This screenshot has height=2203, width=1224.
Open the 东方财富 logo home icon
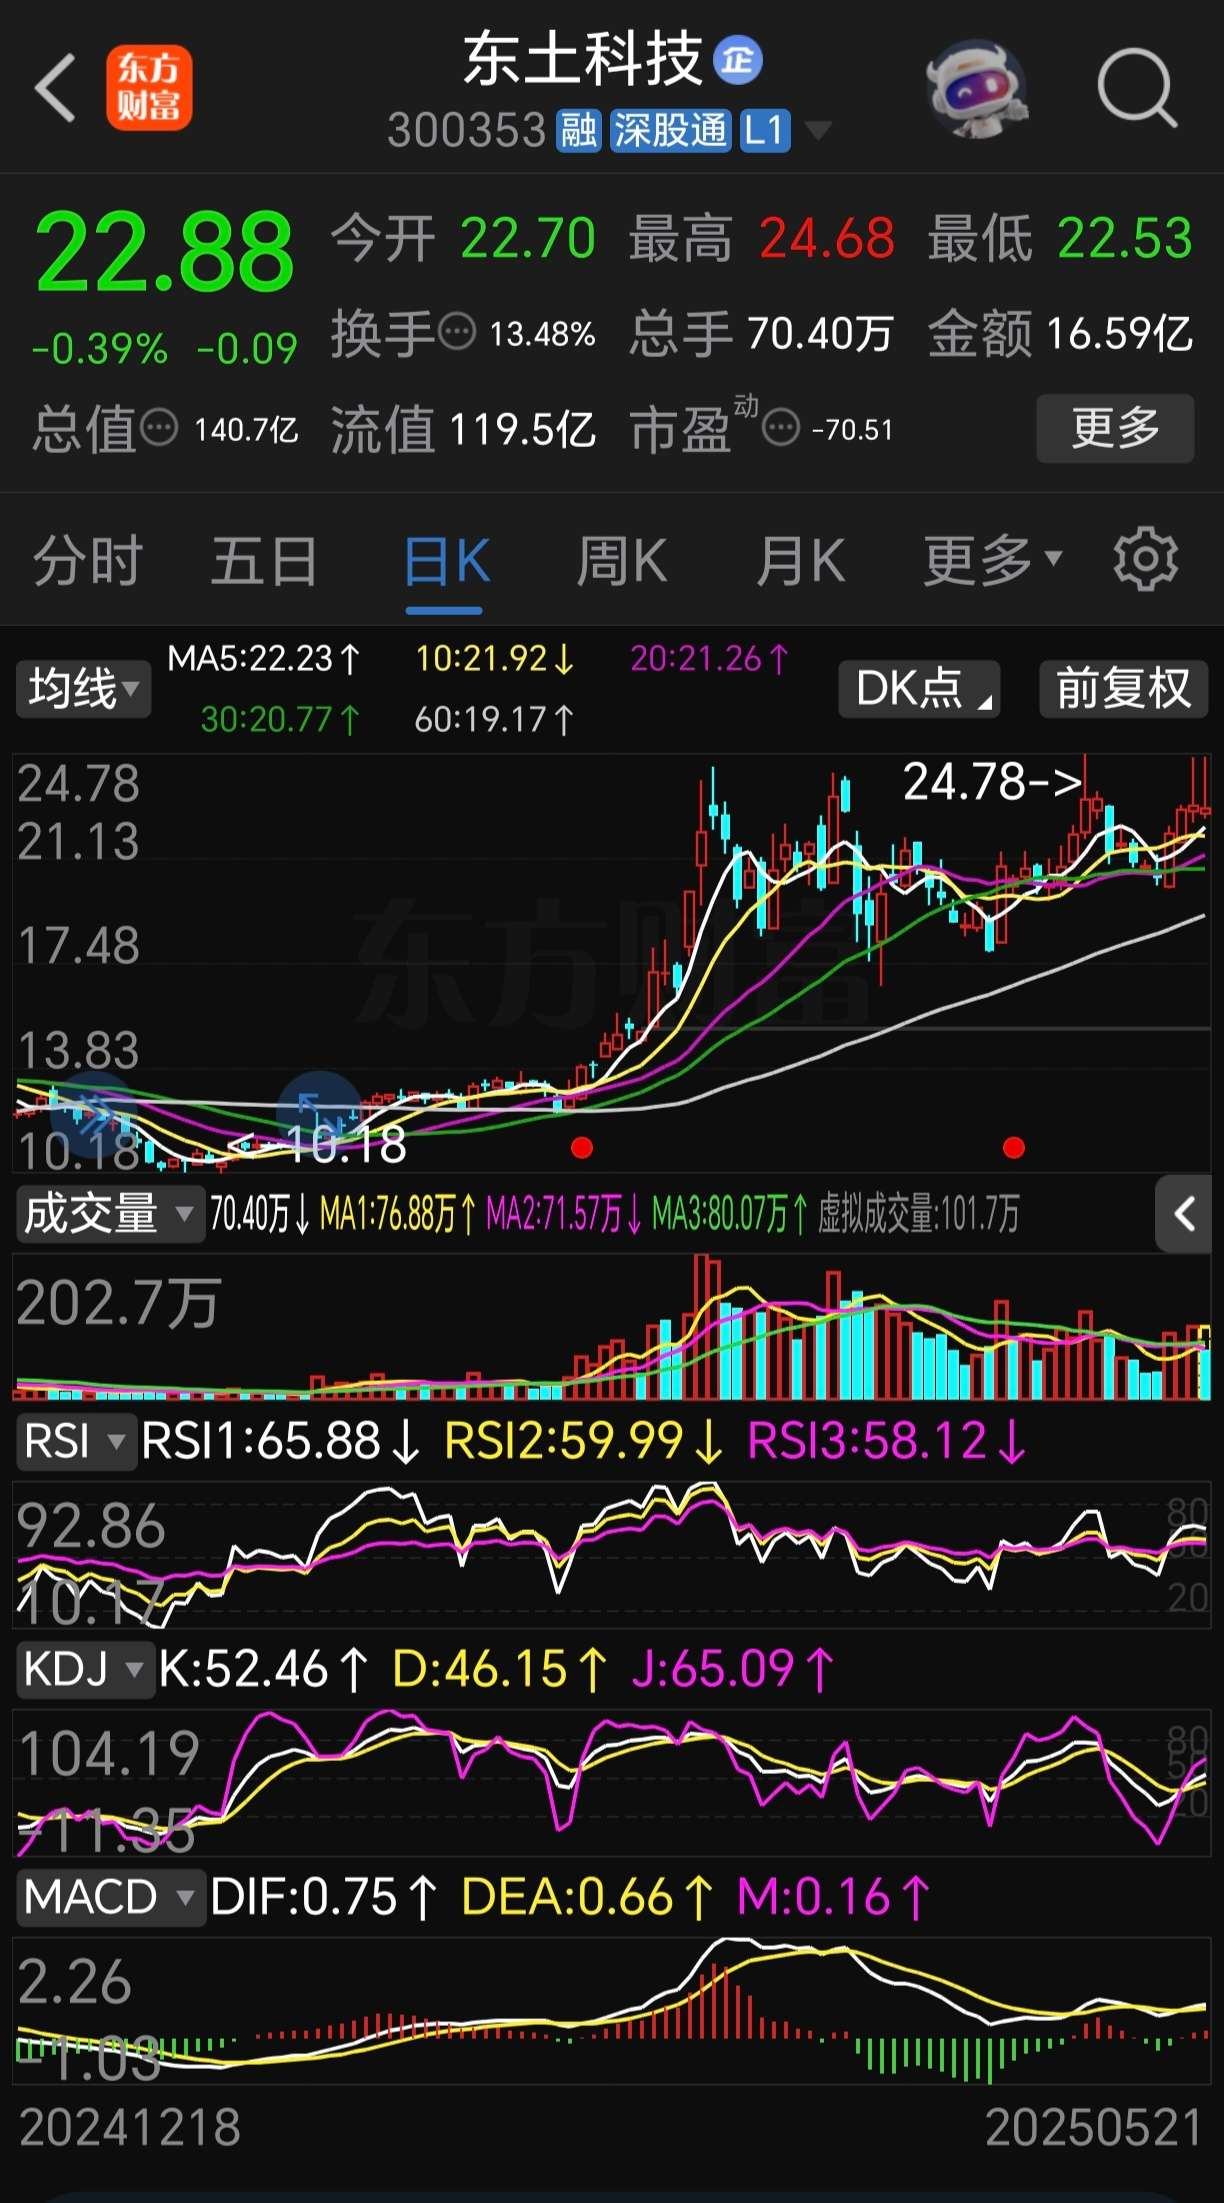click(x=149, y=88)
